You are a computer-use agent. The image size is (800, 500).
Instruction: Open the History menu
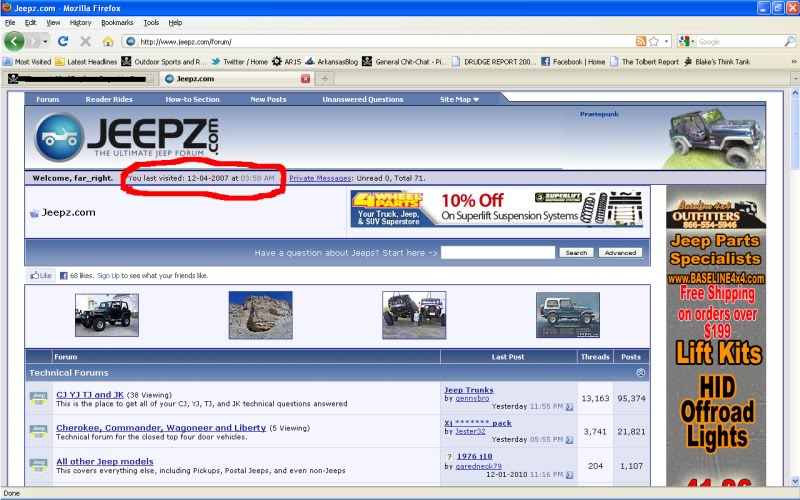(x=80, y=22)
